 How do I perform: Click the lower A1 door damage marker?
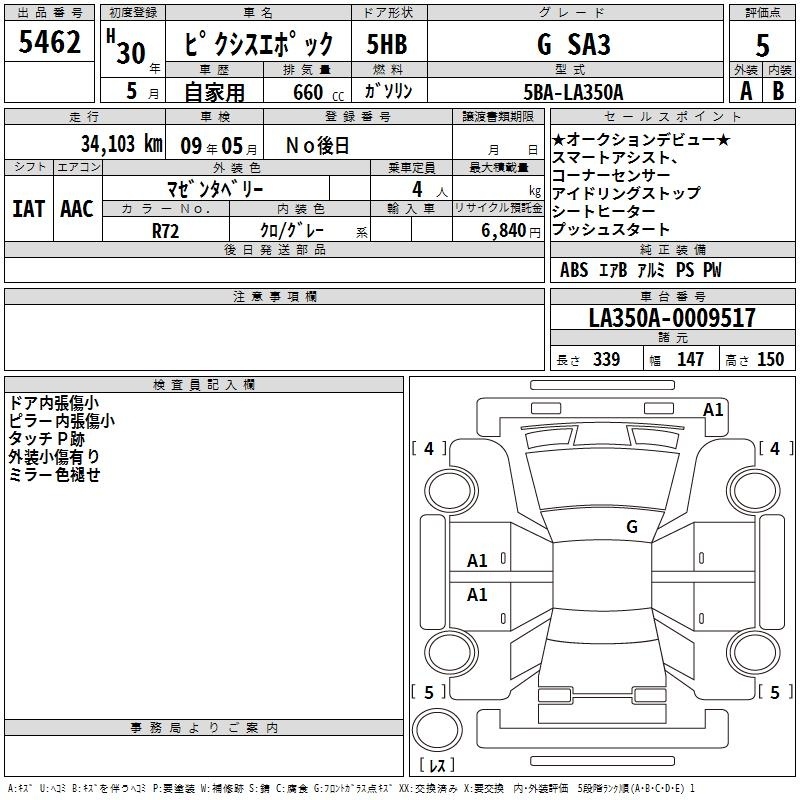(x=478, y=595)
